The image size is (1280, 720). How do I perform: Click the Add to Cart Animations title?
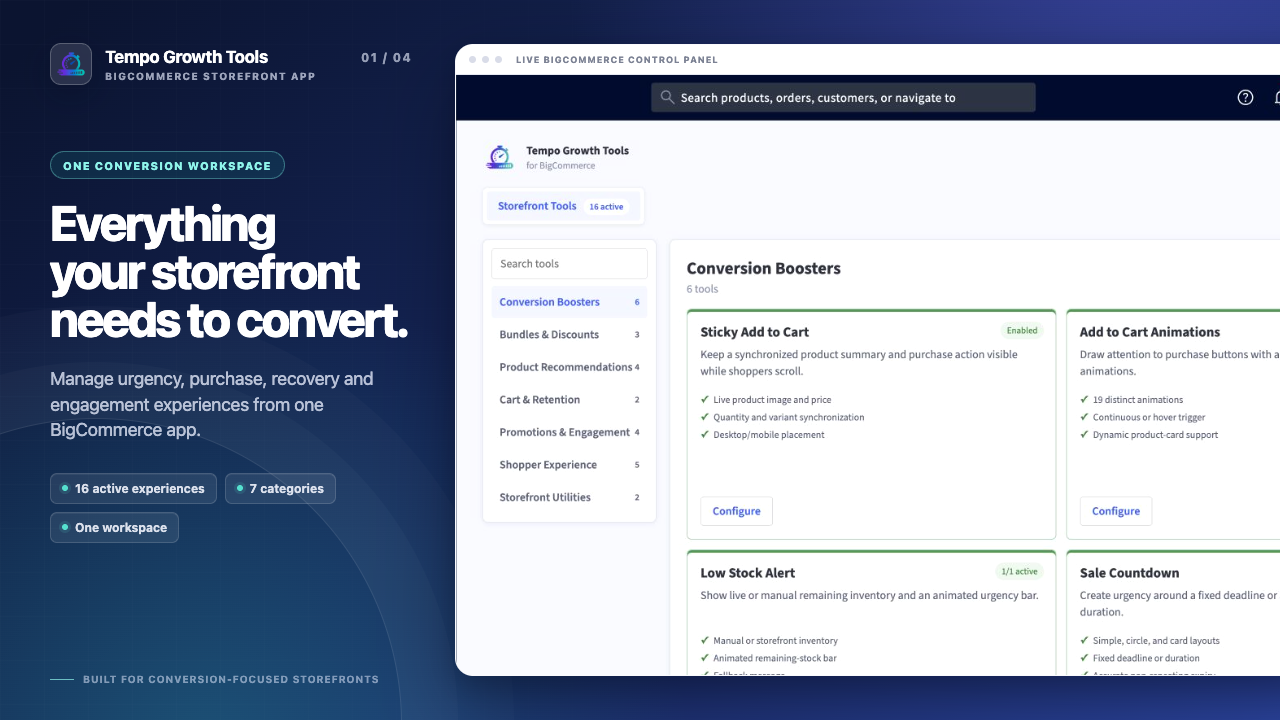coord(1150,332)
